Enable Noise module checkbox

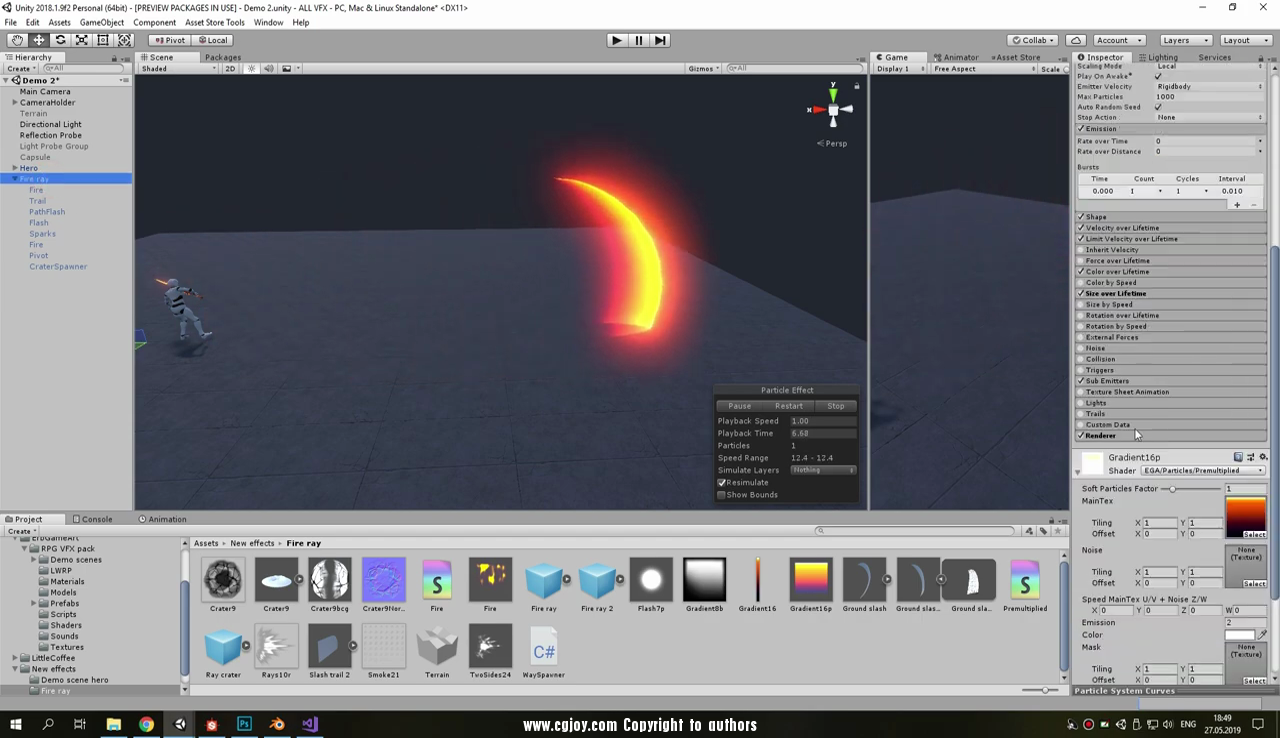point(1081,348)
